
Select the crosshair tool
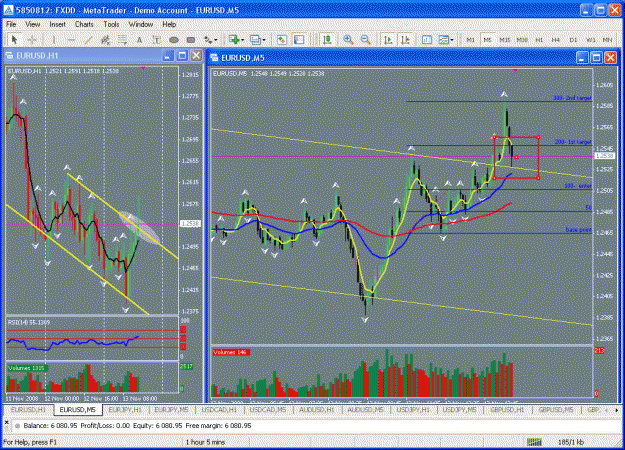coord(32,39)
